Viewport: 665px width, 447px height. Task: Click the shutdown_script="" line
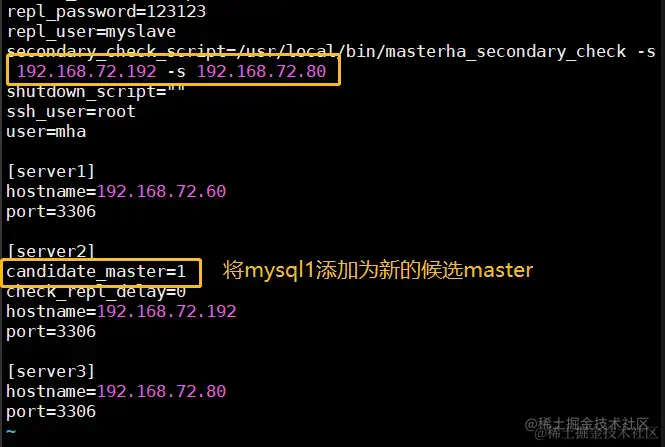(96, 92)
